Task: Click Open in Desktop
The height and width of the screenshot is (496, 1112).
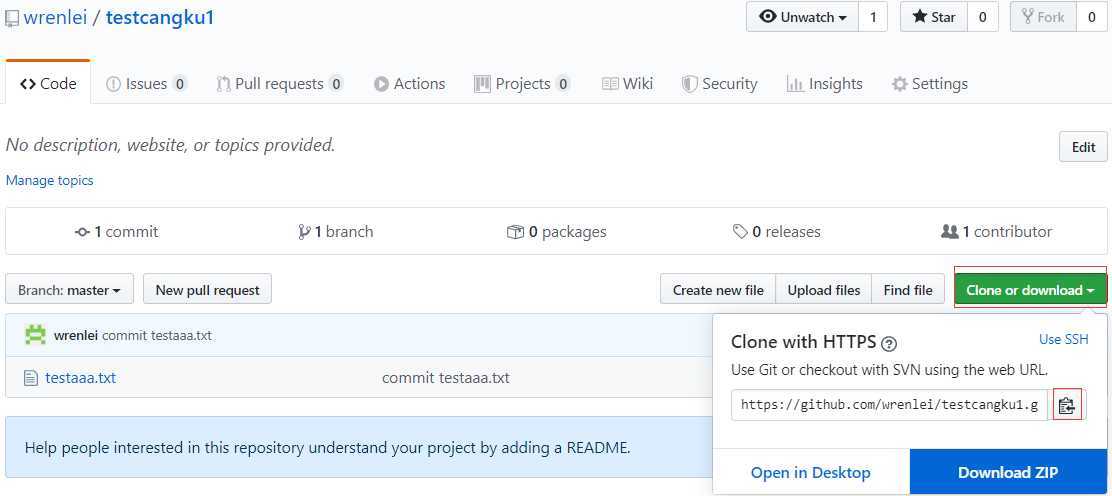Action: point(811,473)
